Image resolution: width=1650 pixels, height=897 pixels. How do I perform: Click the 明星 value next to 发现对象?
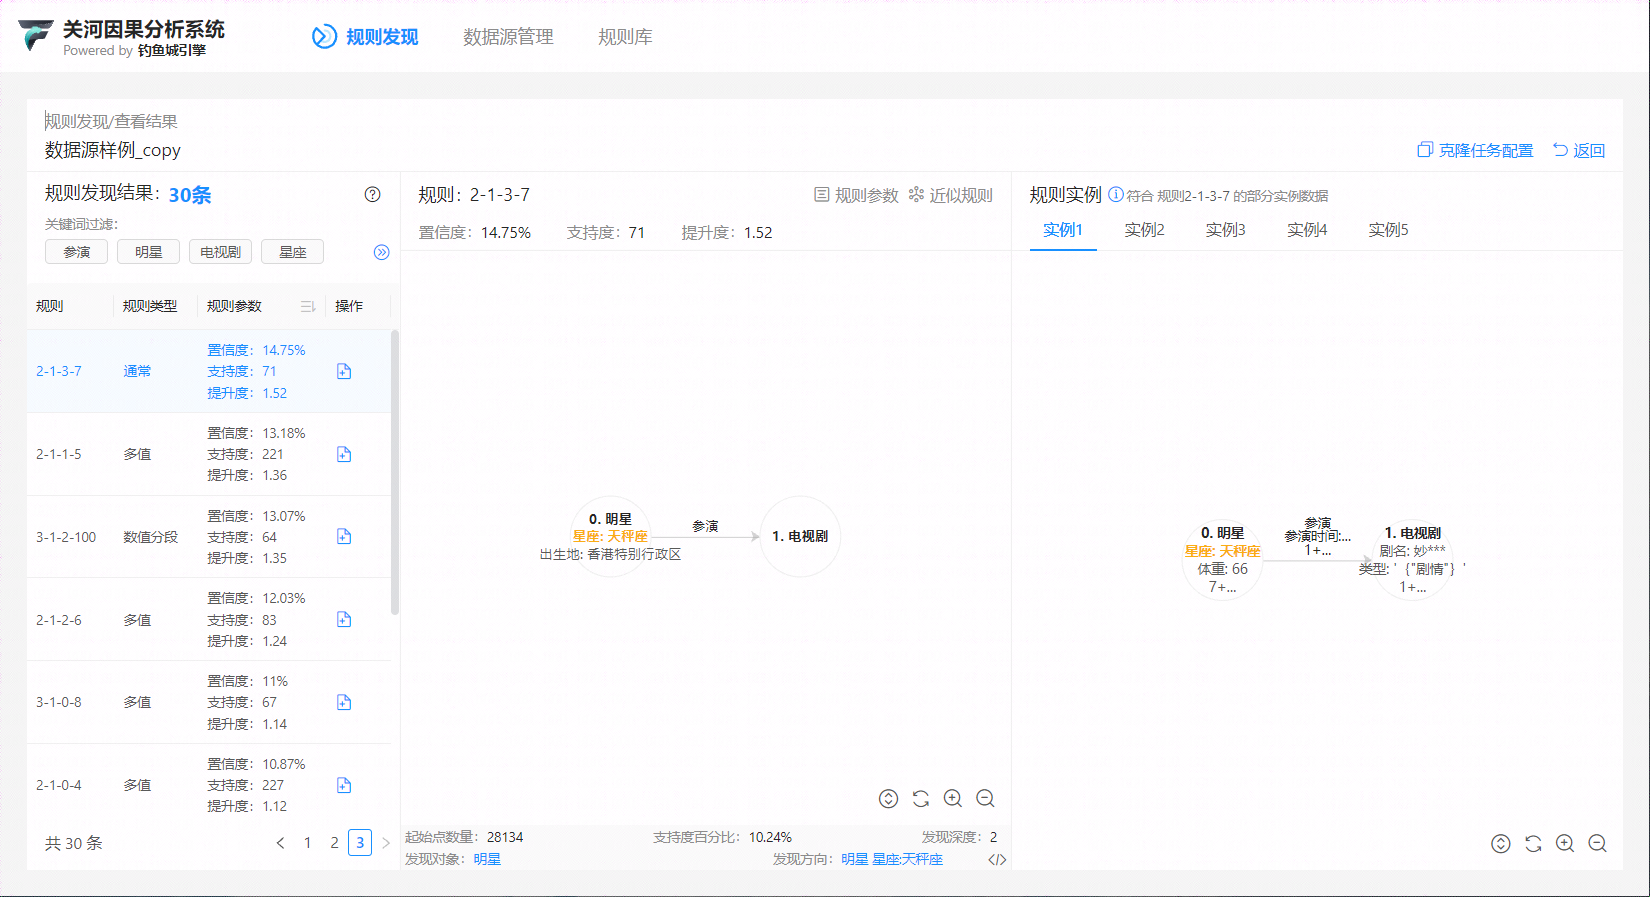pos(487,859)
